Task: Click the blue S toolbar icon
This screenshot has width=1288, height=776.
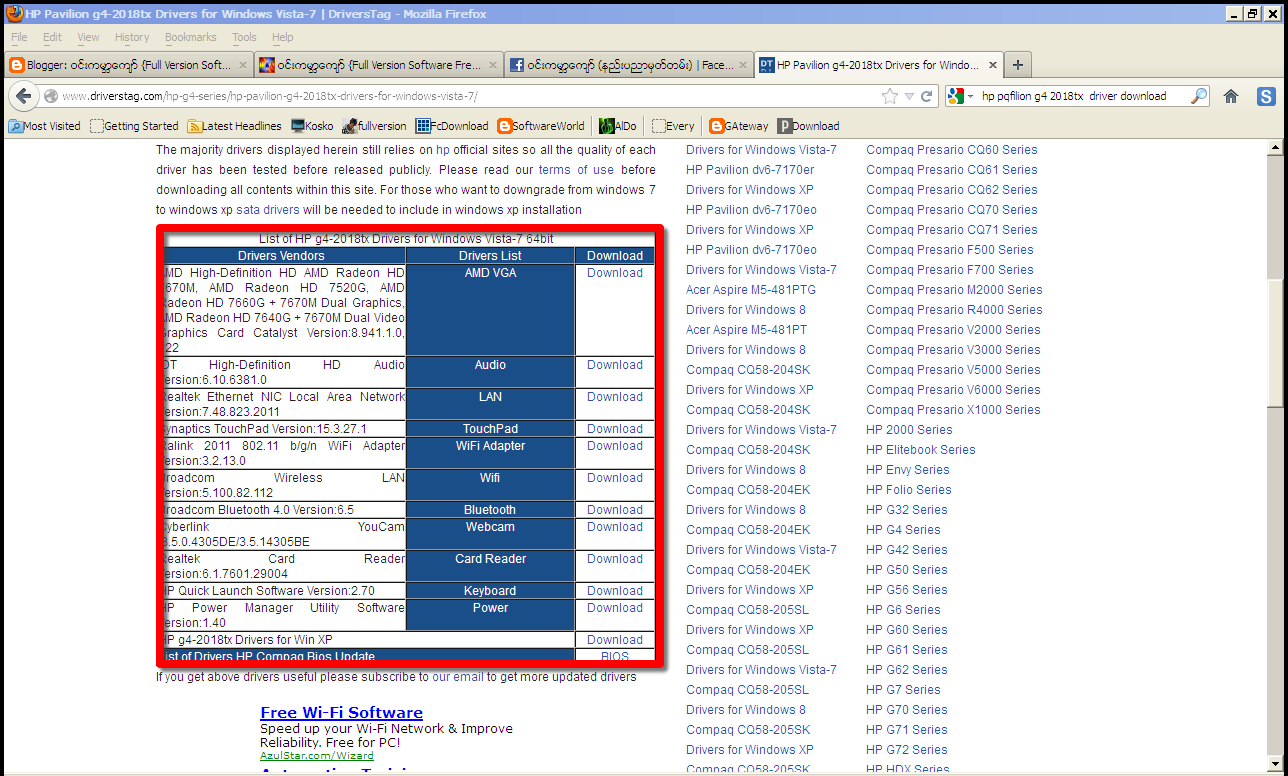Action: click(x=1266, y=96)
